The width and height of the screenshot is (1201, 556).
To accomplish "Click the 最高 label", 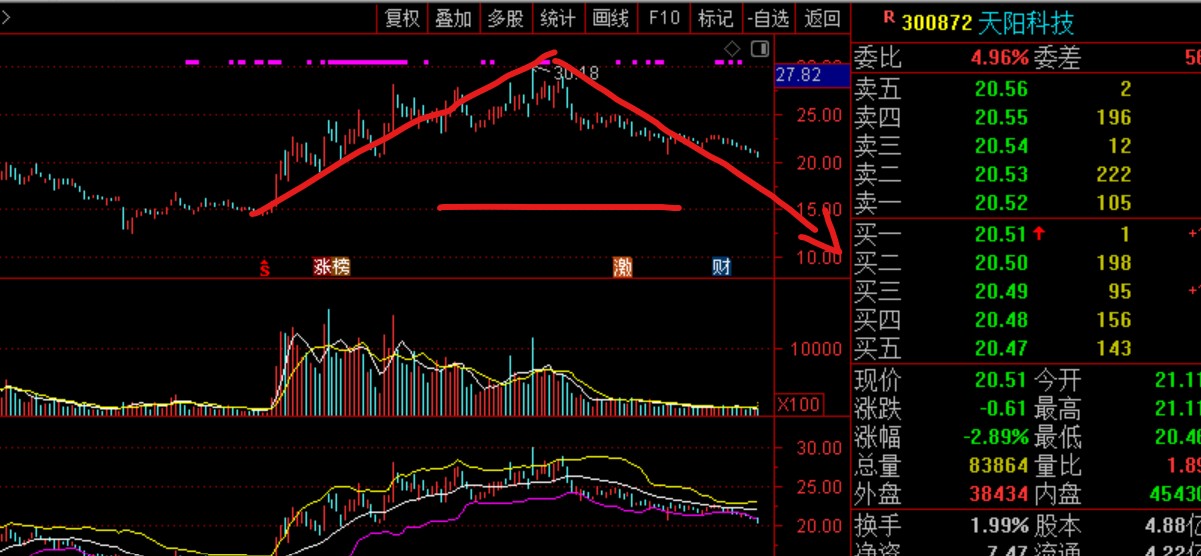I will tap(1058, 409).
